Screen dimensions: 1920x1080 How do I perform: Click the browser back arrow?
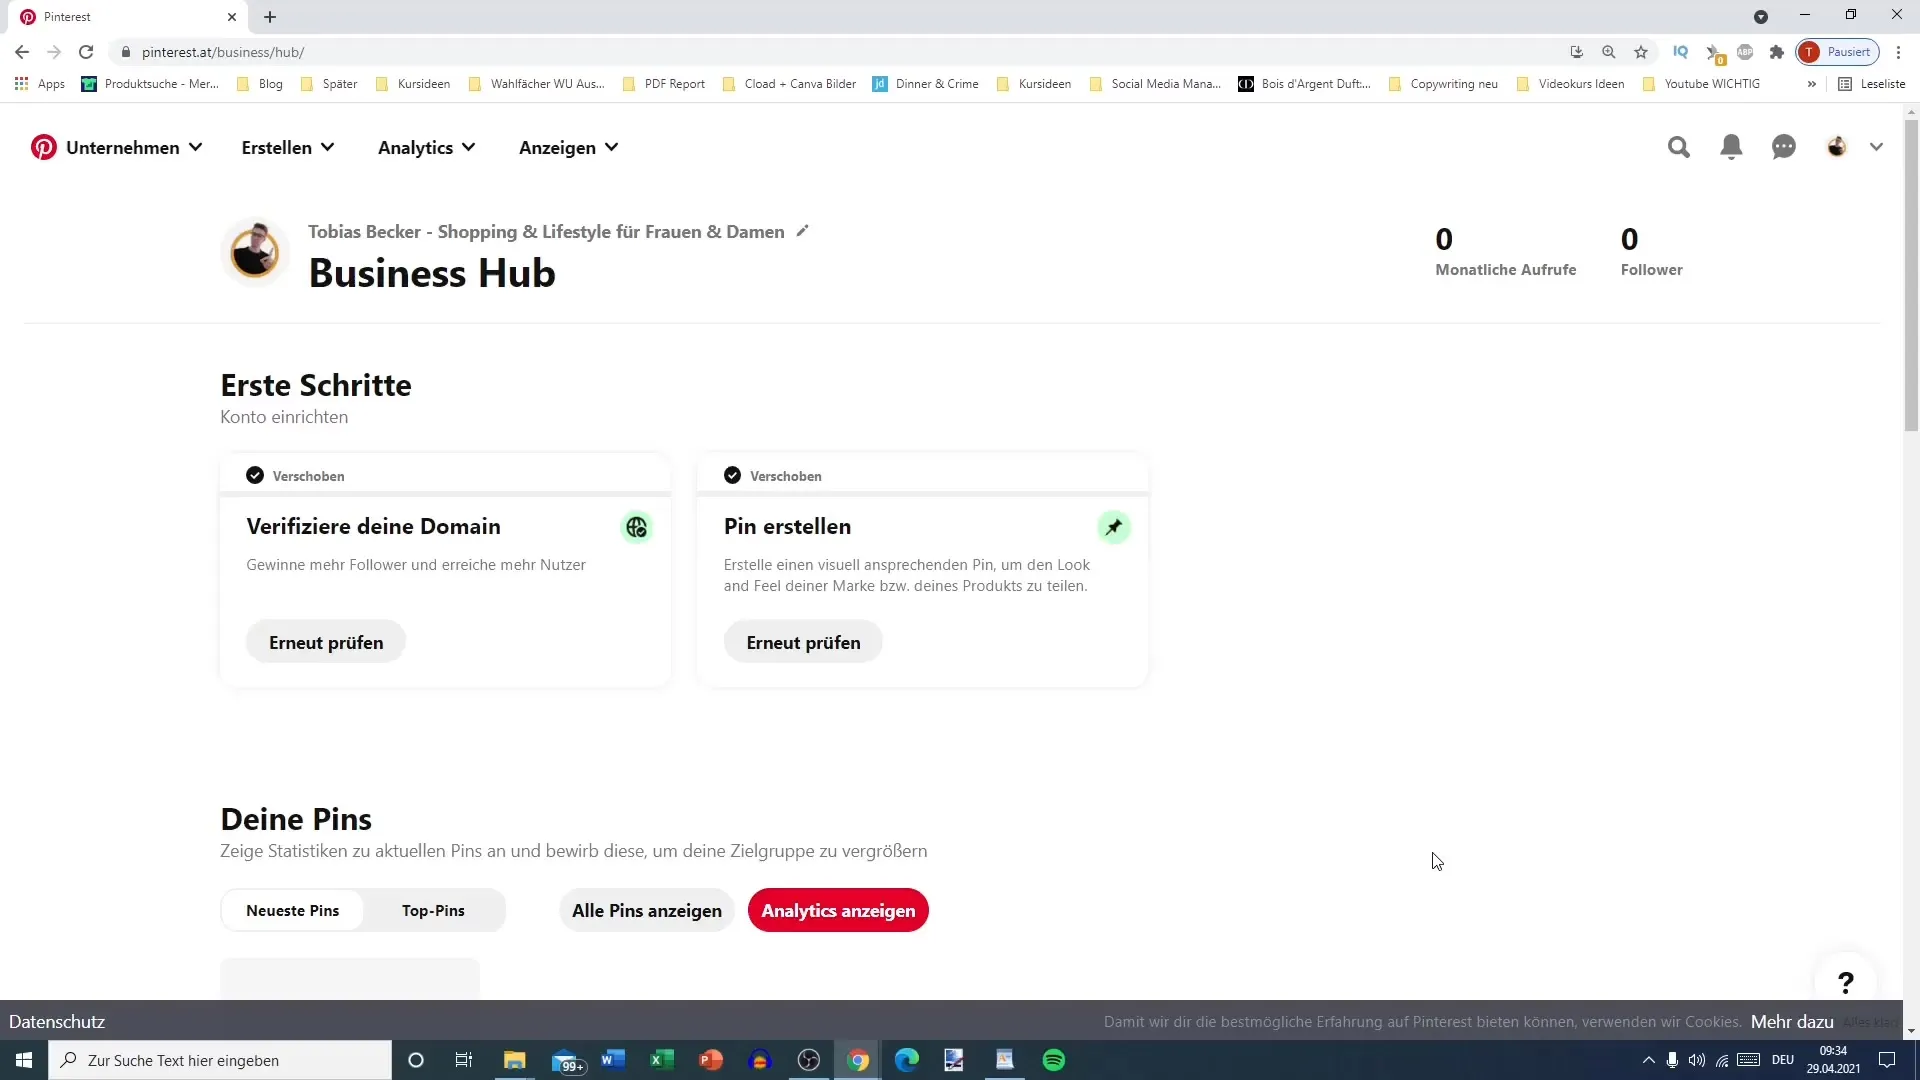(x=22, y=52)
